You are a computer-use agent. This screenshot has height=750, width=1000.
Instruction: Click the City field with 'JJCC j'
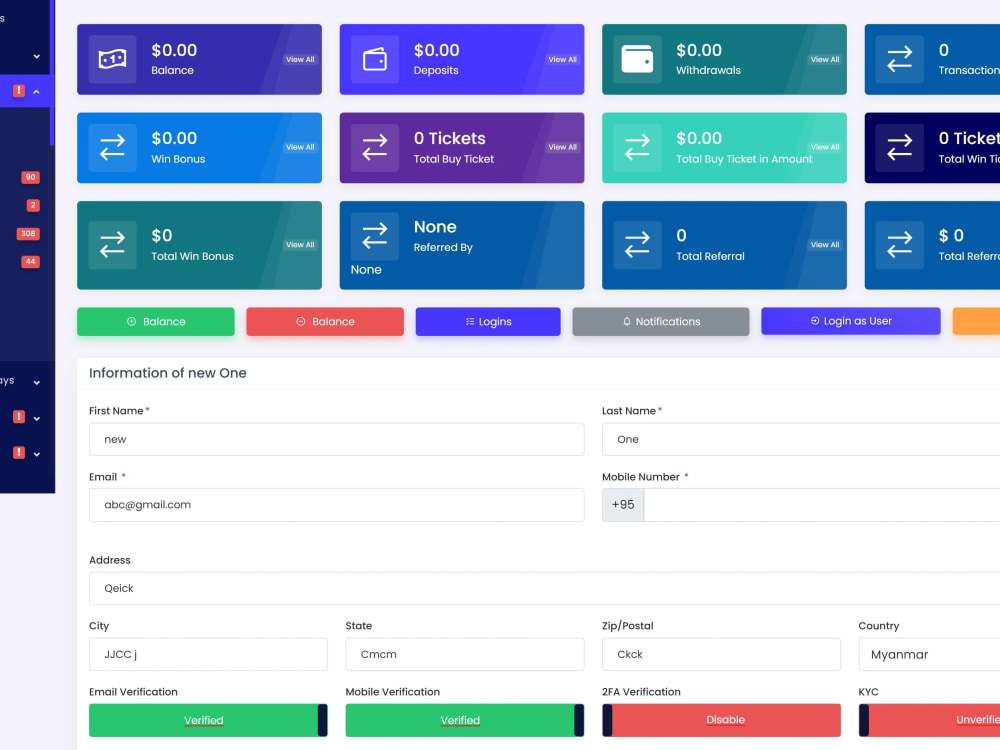pos(208,654)
